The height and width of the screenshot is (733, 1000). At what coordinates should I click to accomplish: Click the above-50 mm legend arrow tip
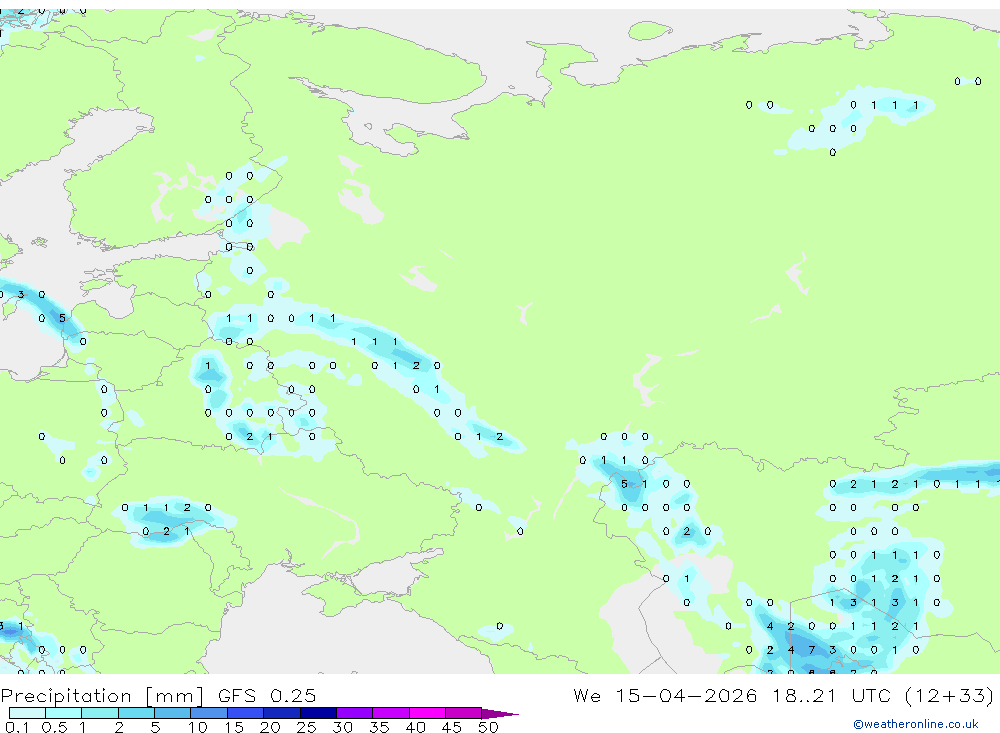tap(501, 714)
